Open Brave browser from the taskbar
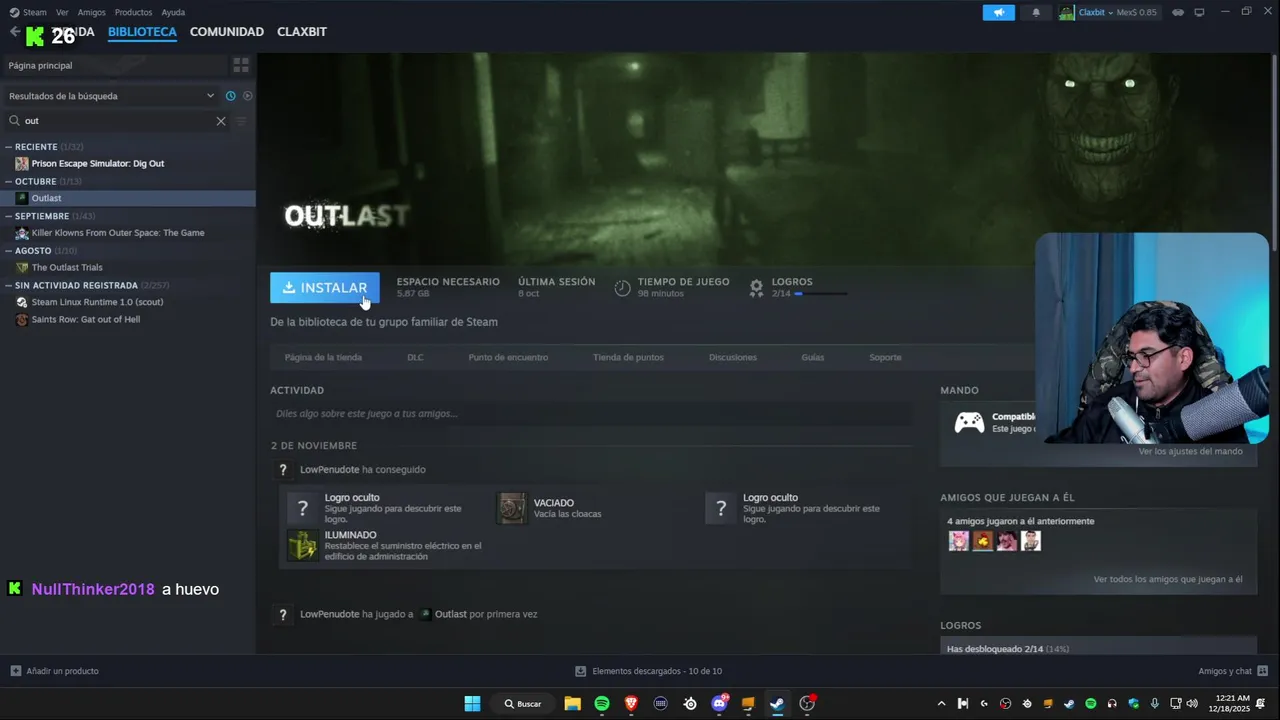 (x=631, y=704)
